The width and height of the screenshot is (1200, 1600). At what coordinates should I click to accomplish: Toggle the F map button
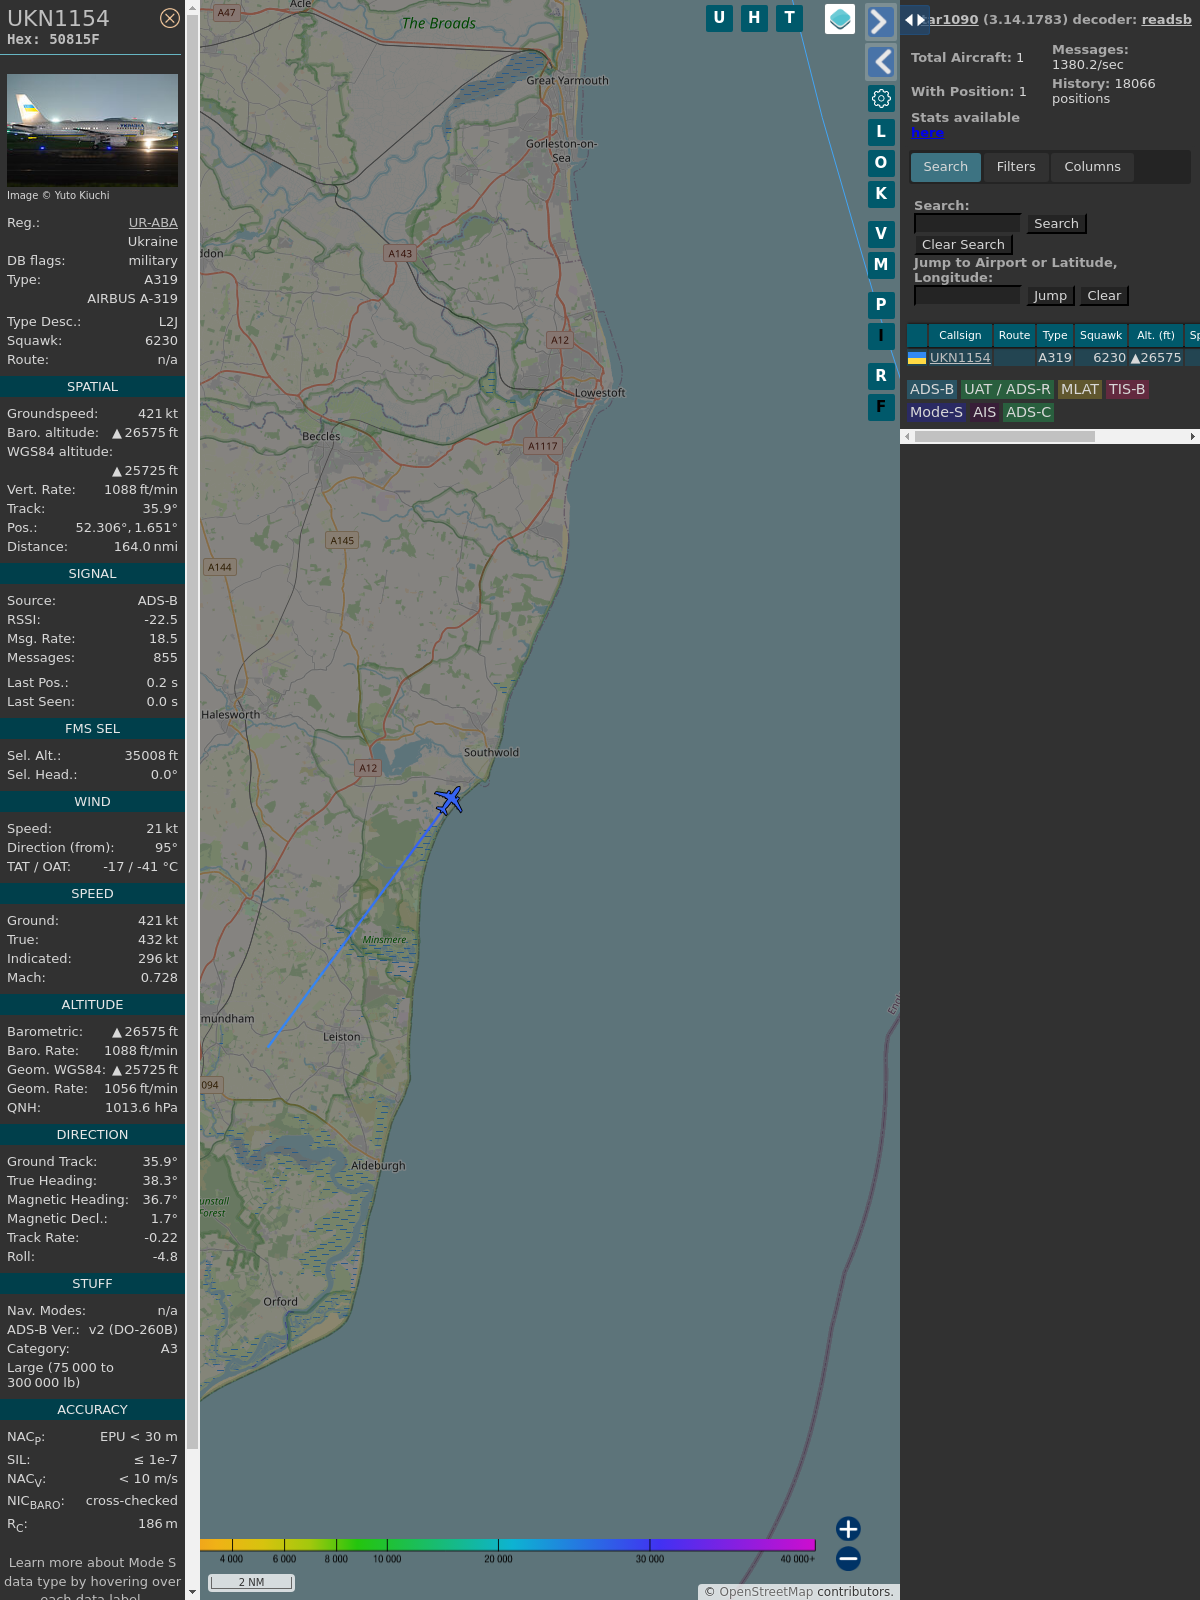(881, 407)
